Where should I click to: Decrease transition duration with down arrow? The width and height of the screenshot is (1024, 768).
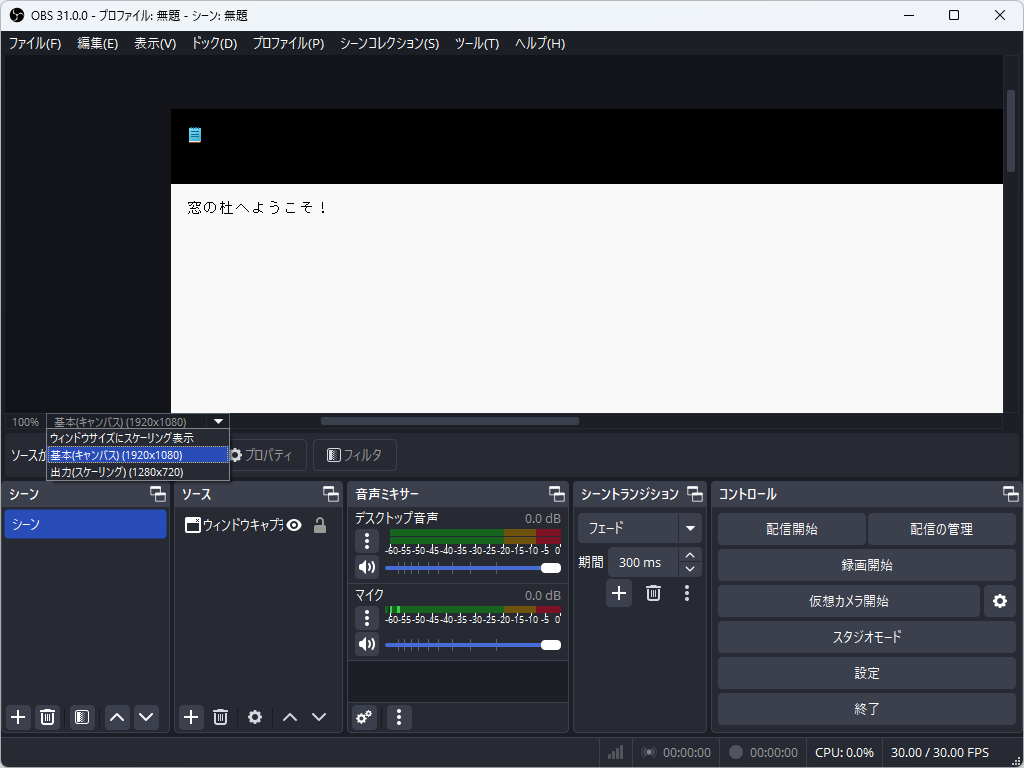690,569
